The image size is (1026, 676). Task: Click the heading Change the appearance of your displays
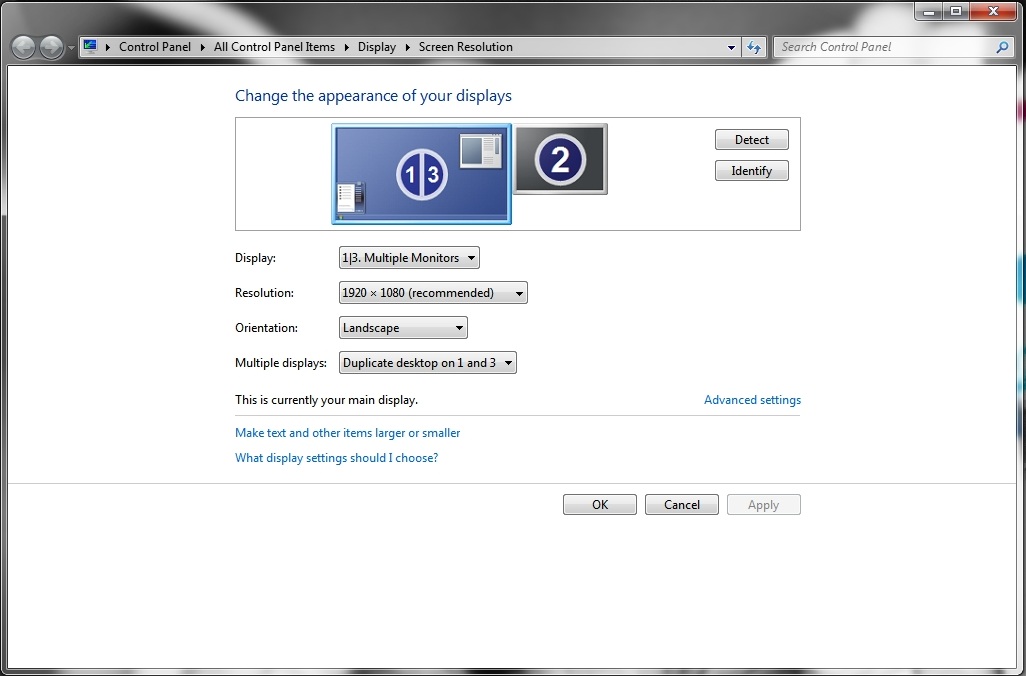click(374, 96)
